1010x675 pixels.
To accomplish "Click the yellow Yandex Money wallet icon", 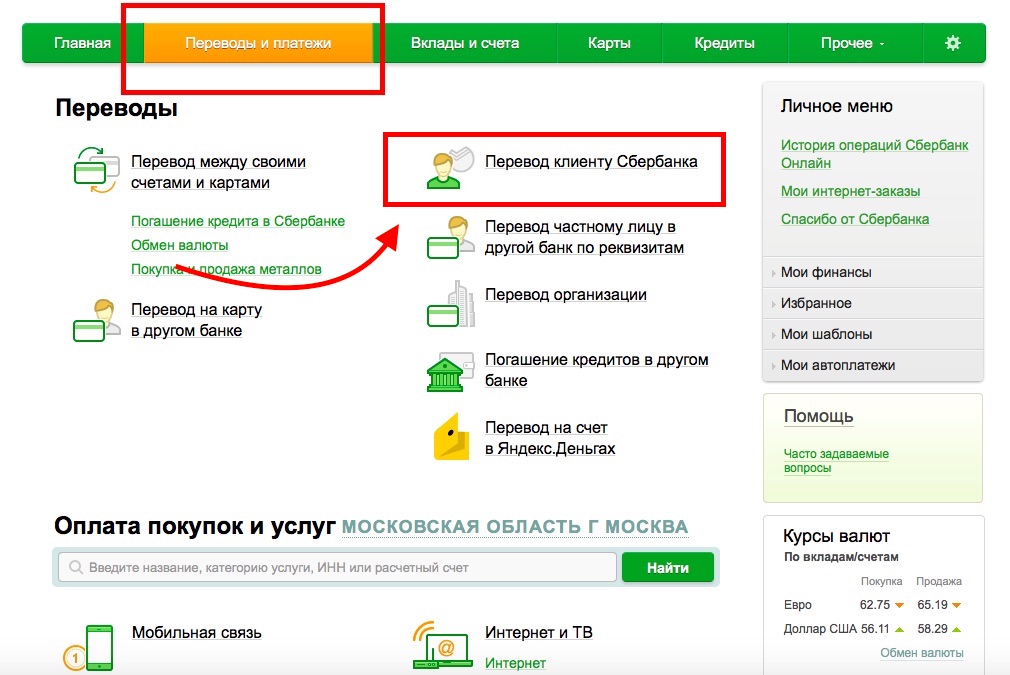I will tap(451, 437).
